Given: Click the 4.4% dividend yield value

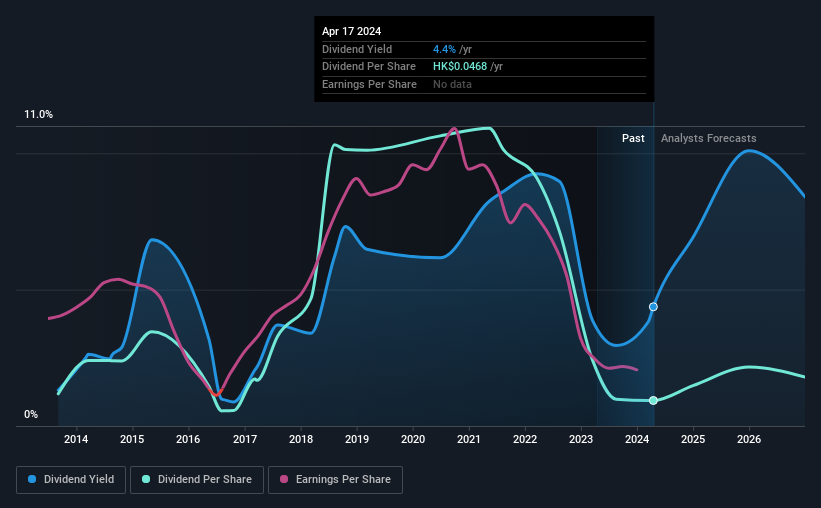Looking at the screenshot, I should point(444,49).
